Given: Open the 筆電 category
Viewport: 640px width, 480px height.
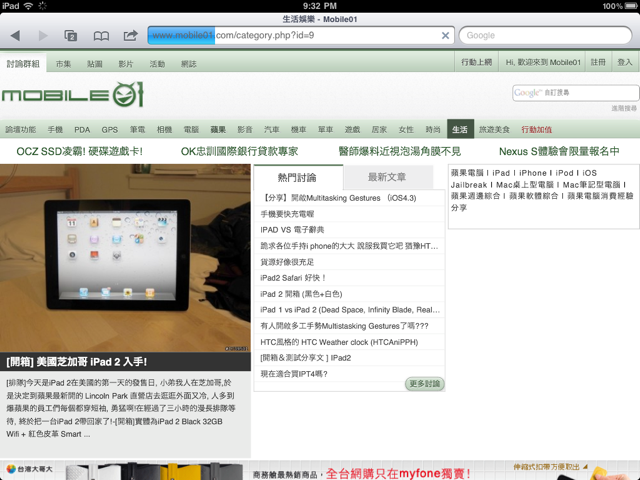Looking at the screenshot, I should click(138, 129).
